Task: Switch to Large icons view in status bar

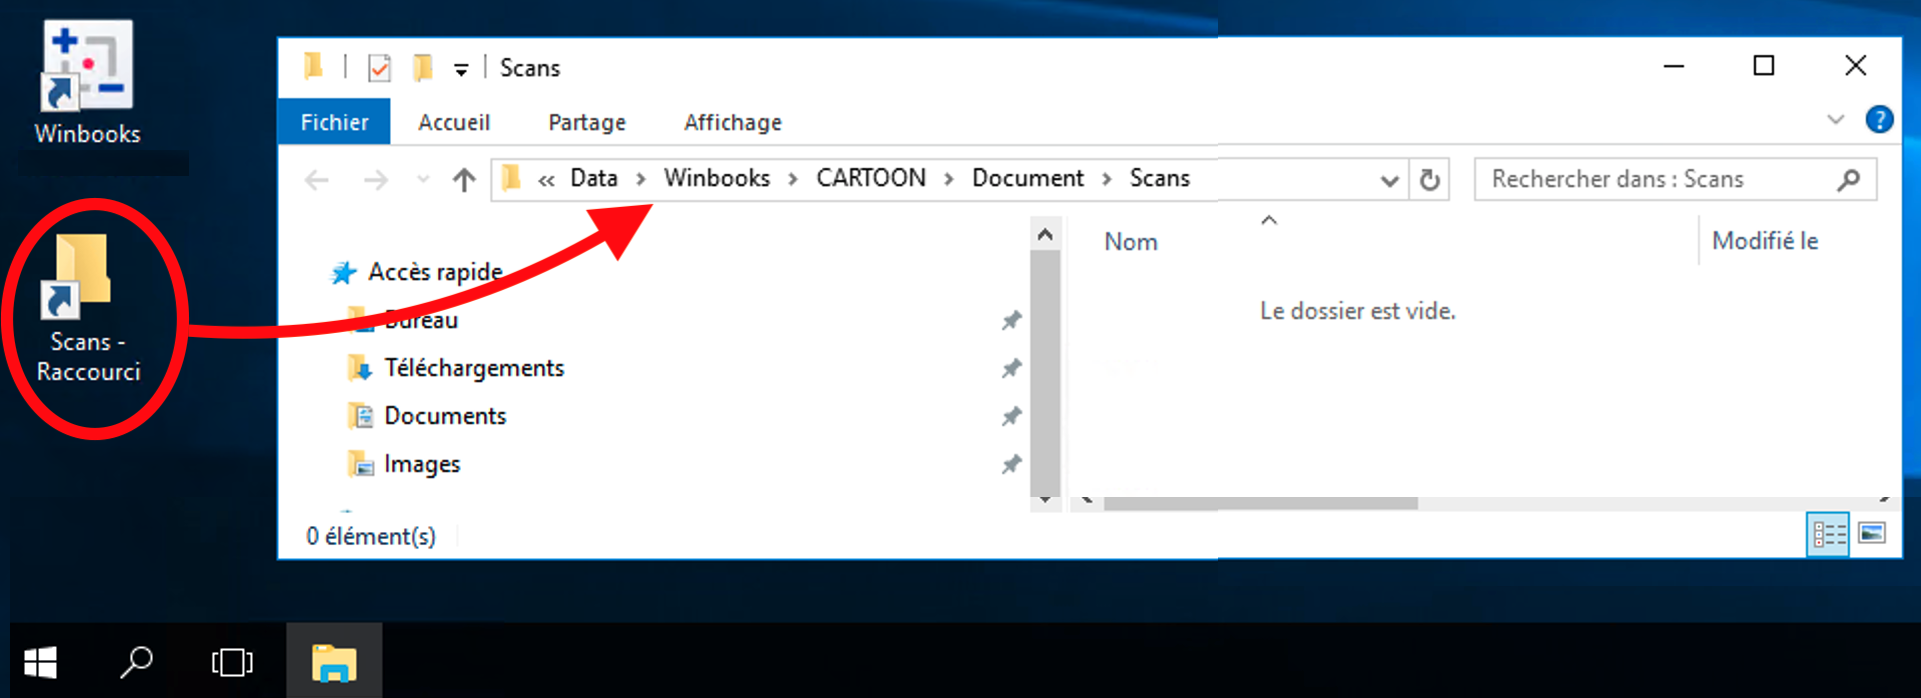Action: [x=1872, y=533]
